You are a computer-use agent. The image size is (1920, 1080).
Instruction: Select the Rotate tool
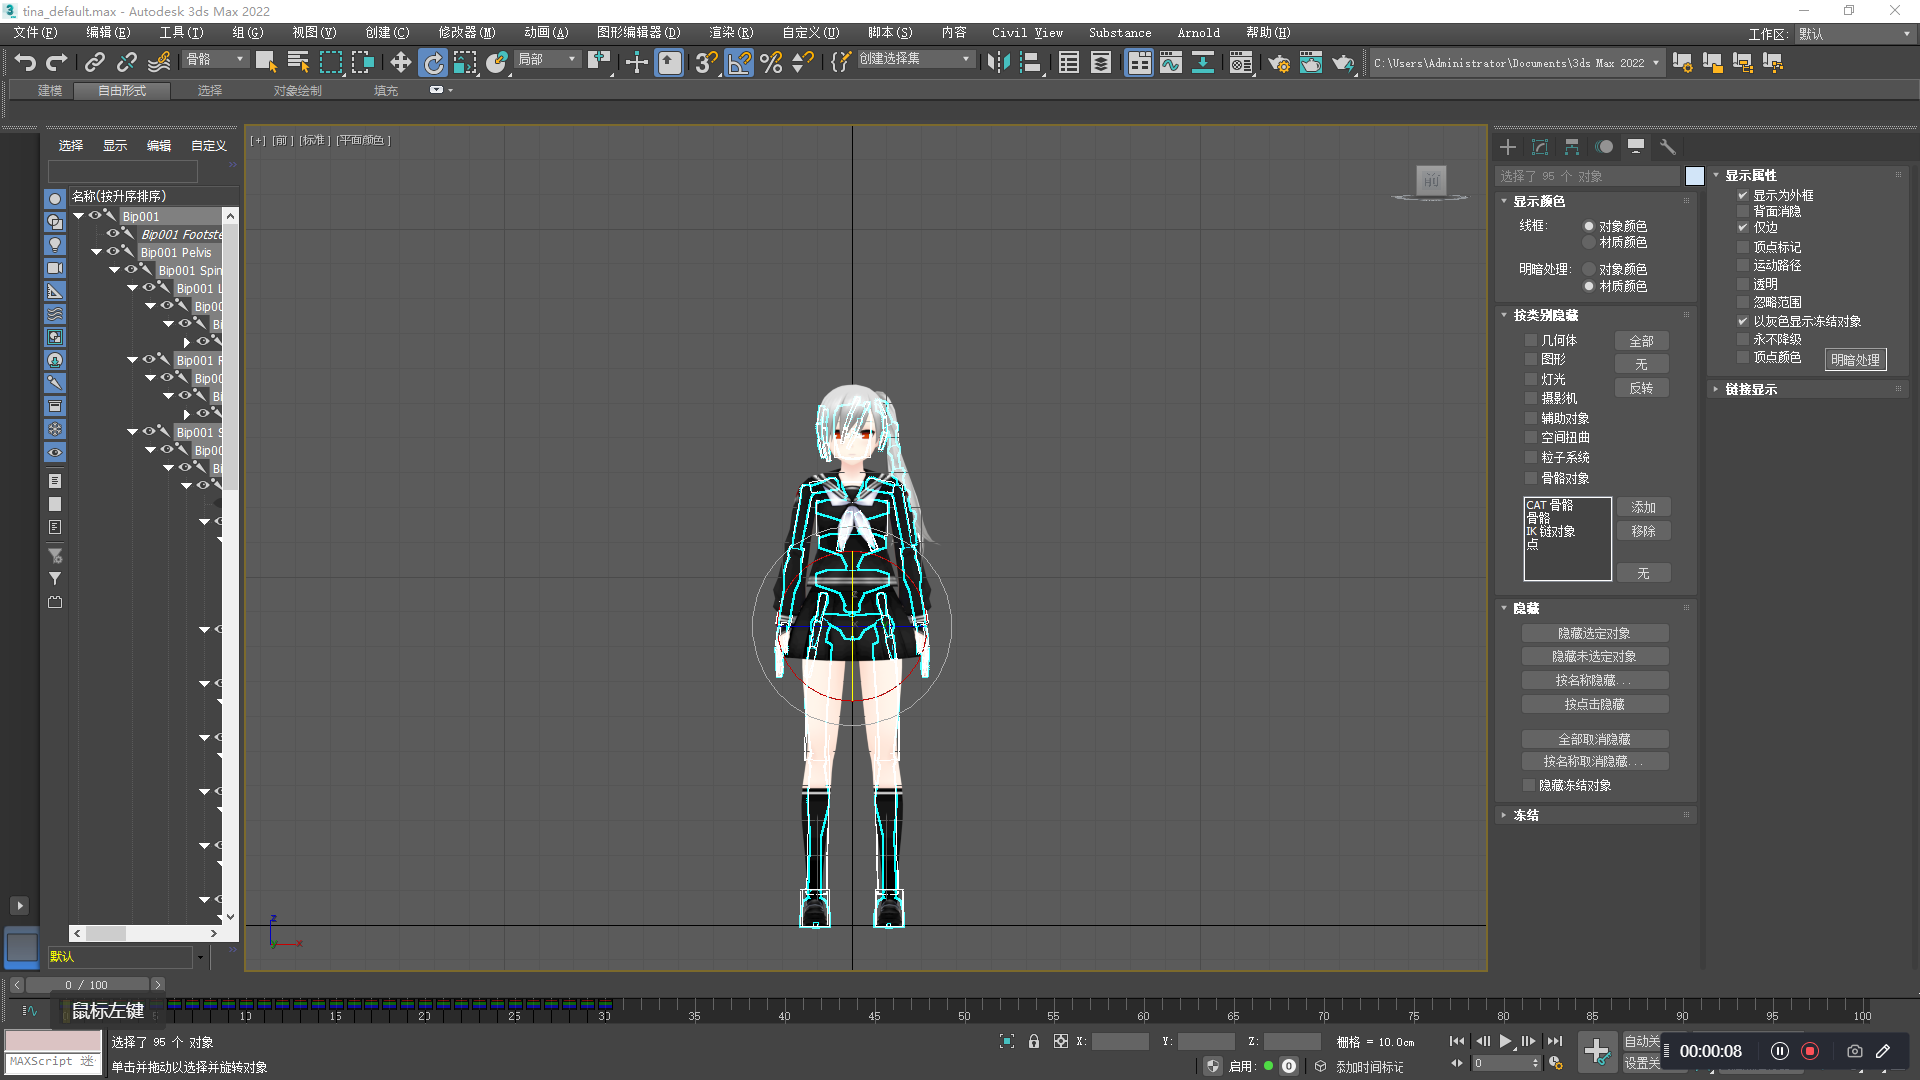point(433,62)
